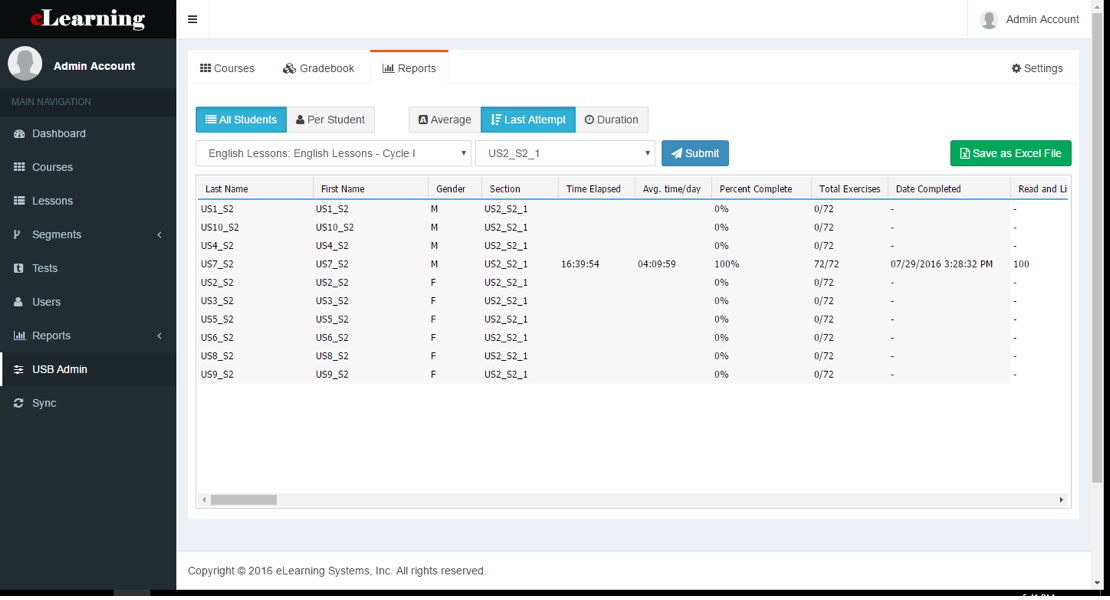Select the Courses sidebar icon
The width and height of the screenshot is (1110, 600).
55,167
